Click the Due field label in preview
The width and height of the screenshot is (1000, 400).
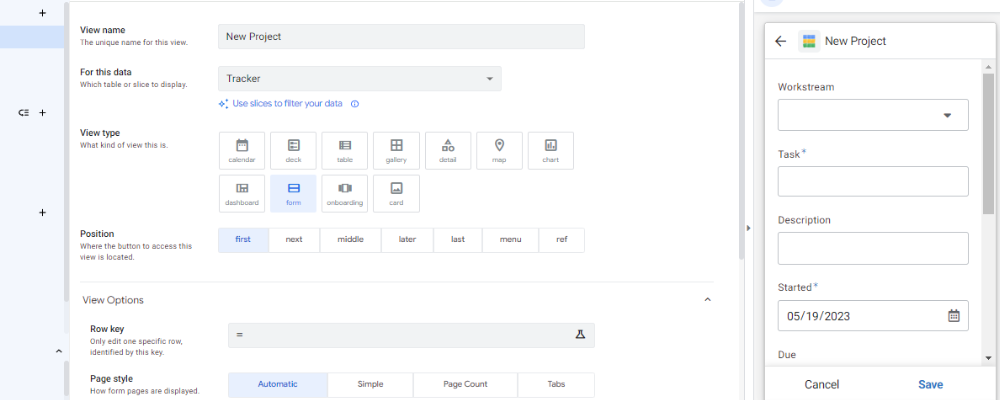[787, 355]
